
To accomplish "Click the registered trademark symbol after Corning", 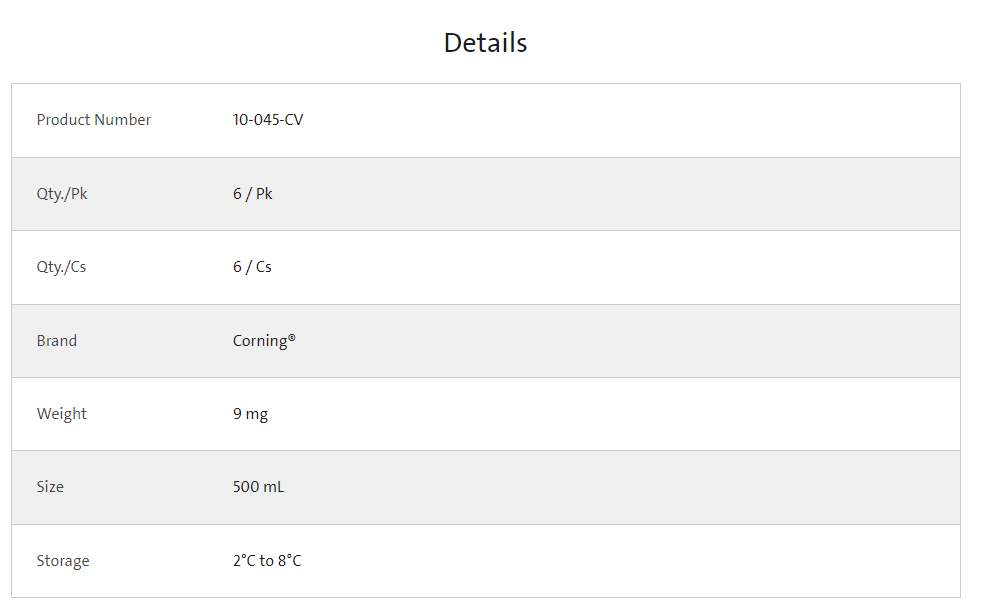I will click(292, 338).
